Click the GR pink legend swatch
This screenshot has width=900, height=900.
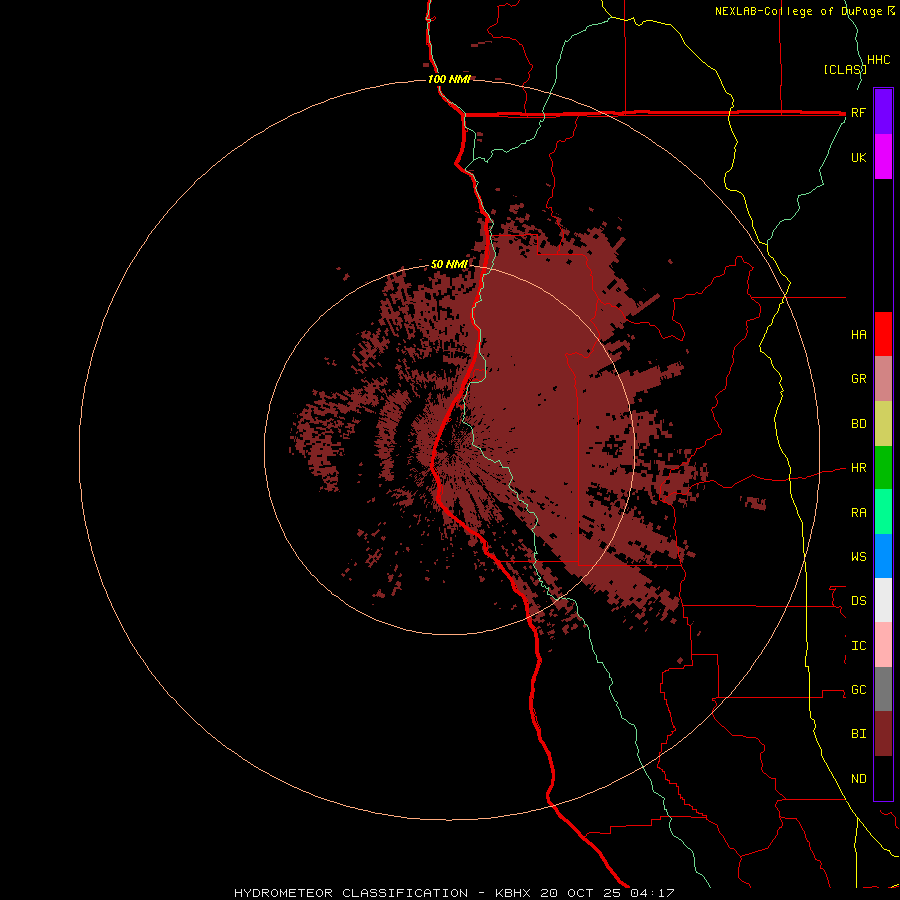pyautogui.click(x=883, y=379)
